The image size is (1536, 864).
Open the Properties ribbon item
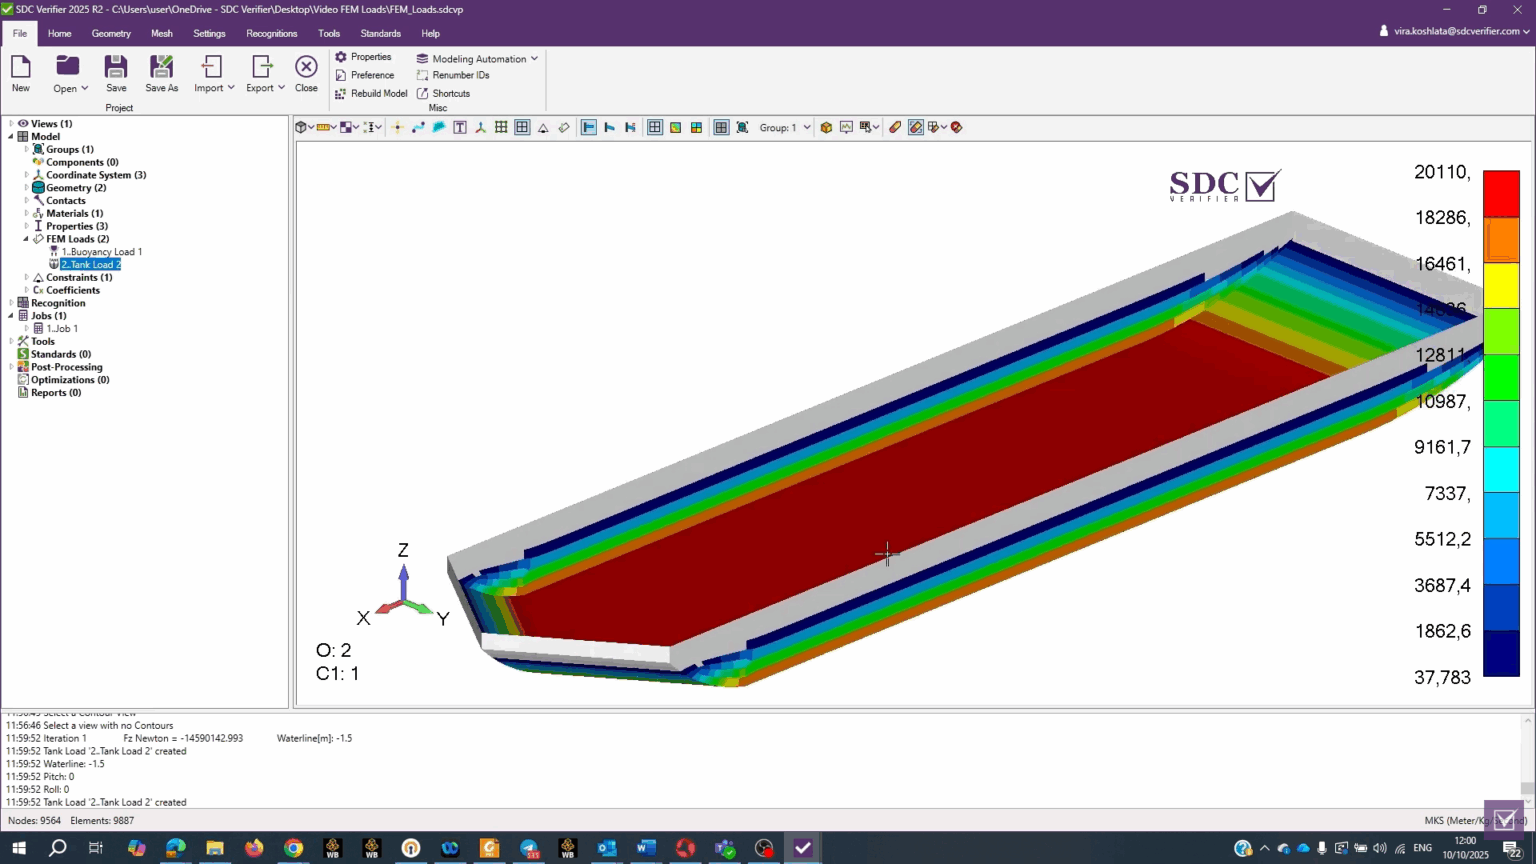point(363,57)
